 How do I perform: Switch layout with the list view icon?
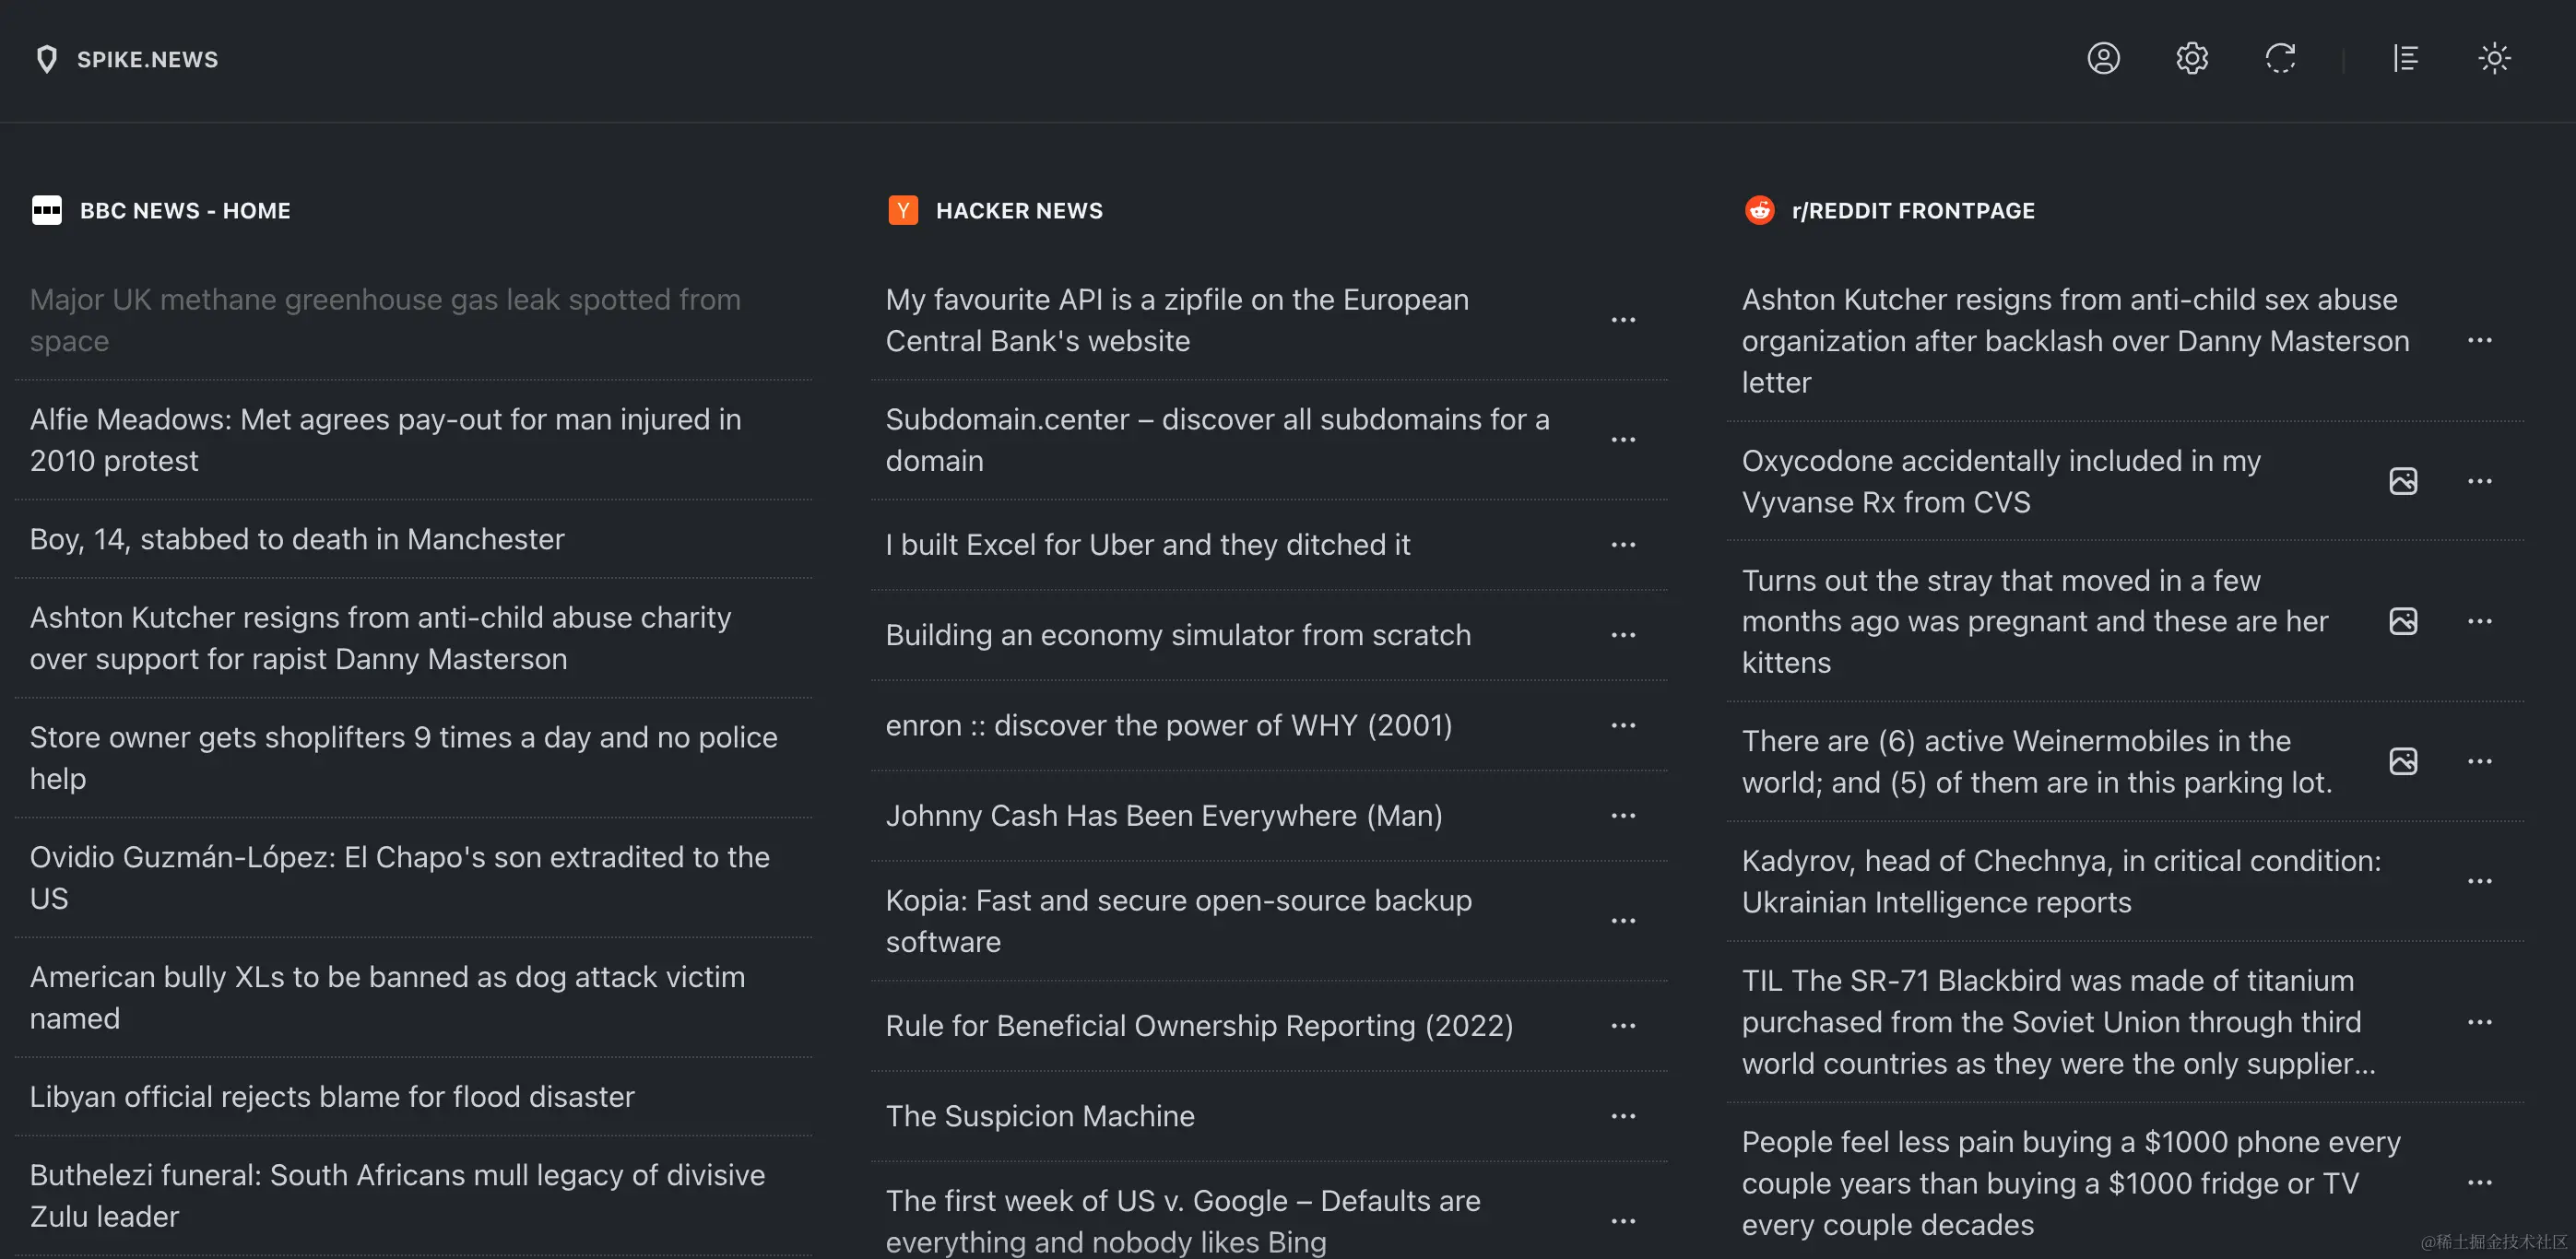click(x=2405, y=58)
